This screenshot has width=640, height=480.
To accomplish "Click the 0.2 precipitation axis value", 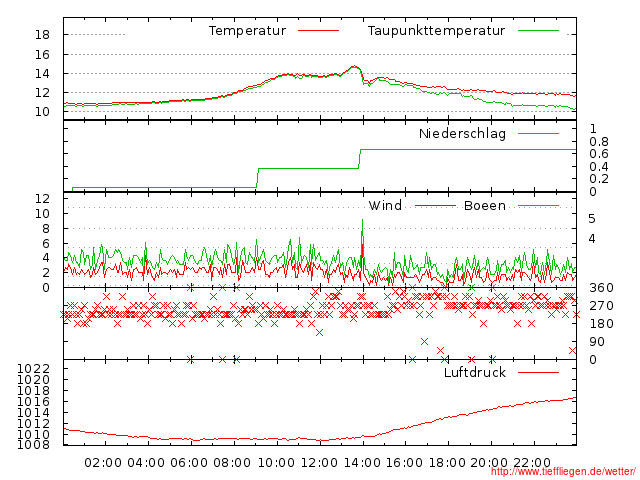I will click(x=599, y=179).
